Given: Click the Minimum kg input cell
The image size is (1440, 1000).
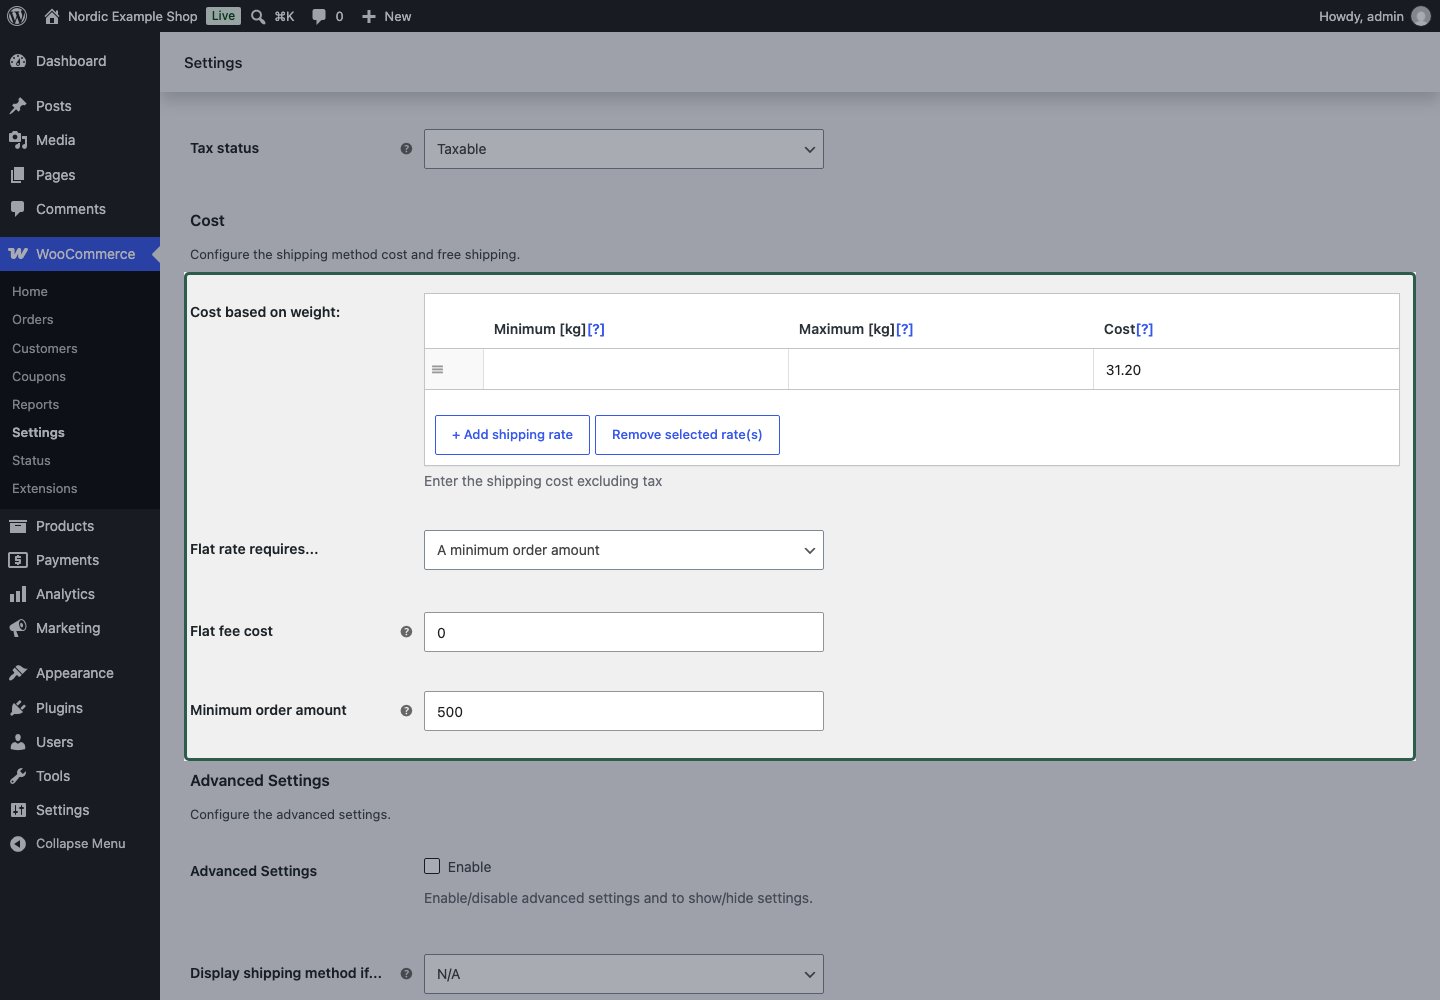Looking at the screenshot, I should (x=636, y=369).
